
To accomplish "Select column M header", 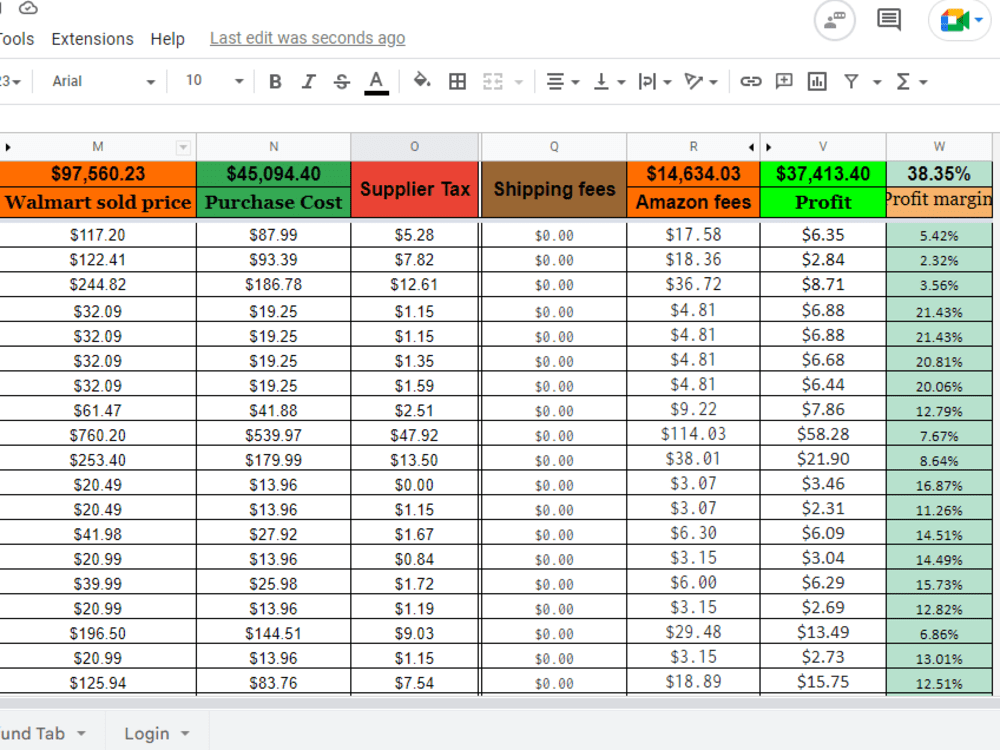I will [98, 147].
